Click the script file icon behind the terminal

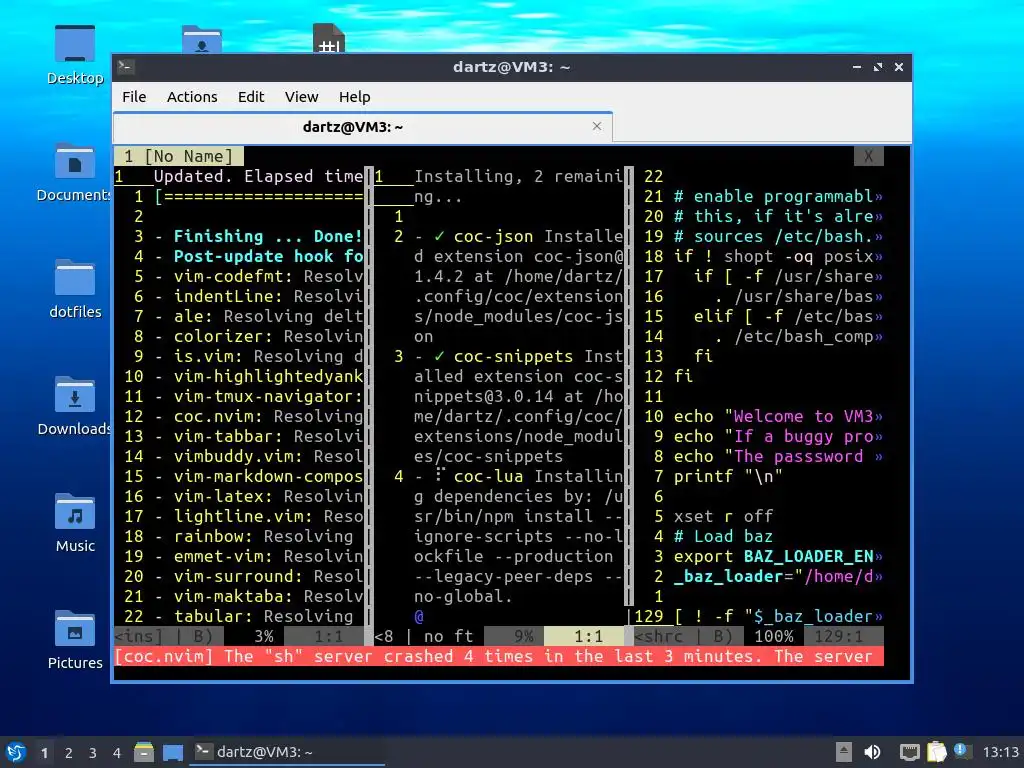328,38
